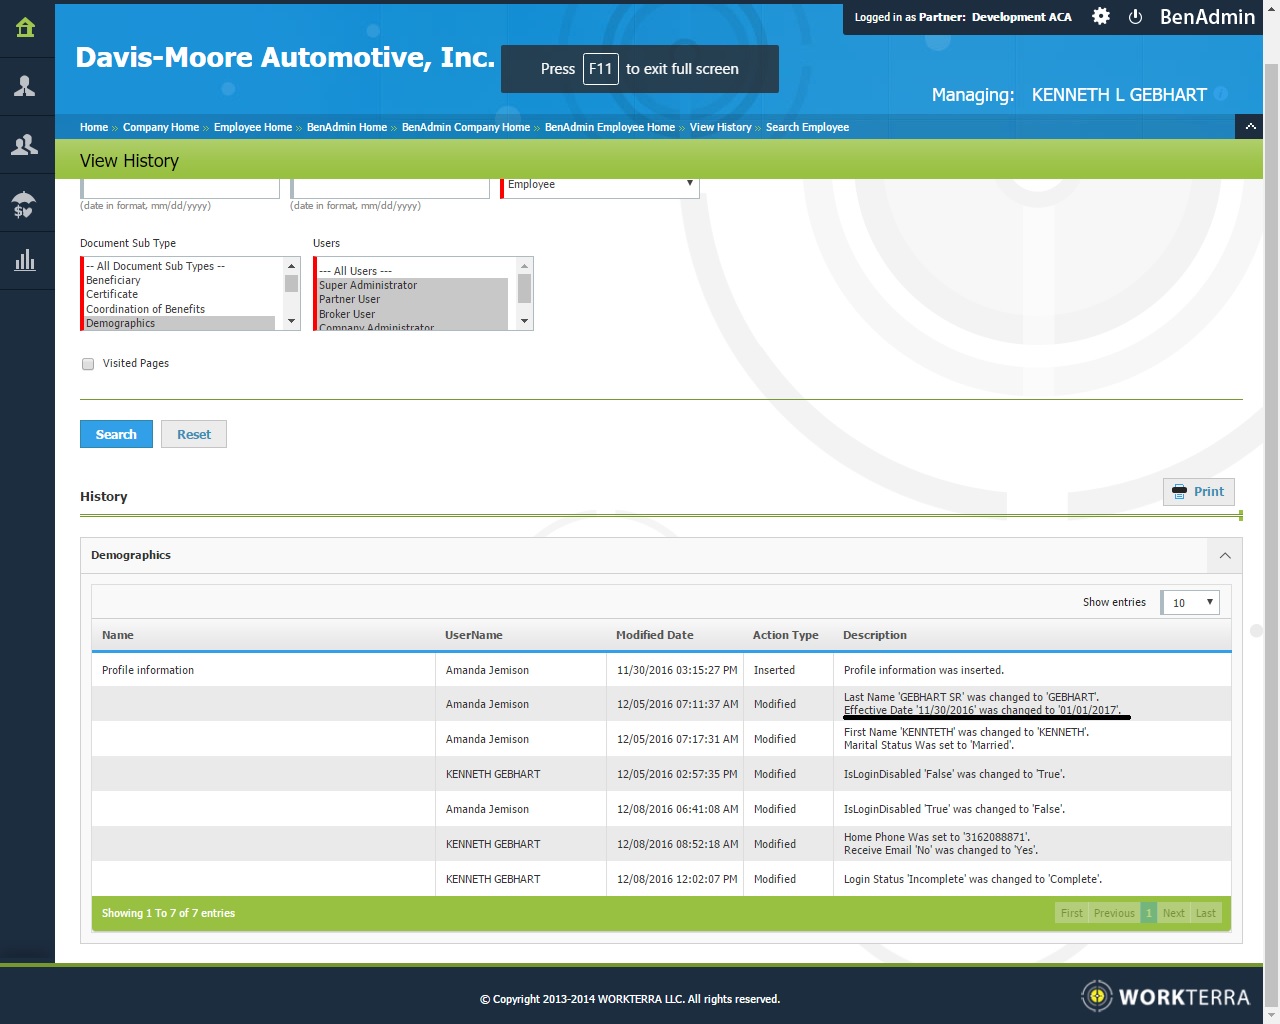Click Last pagination button
1280x1024 pixels.
[1206, 913]
